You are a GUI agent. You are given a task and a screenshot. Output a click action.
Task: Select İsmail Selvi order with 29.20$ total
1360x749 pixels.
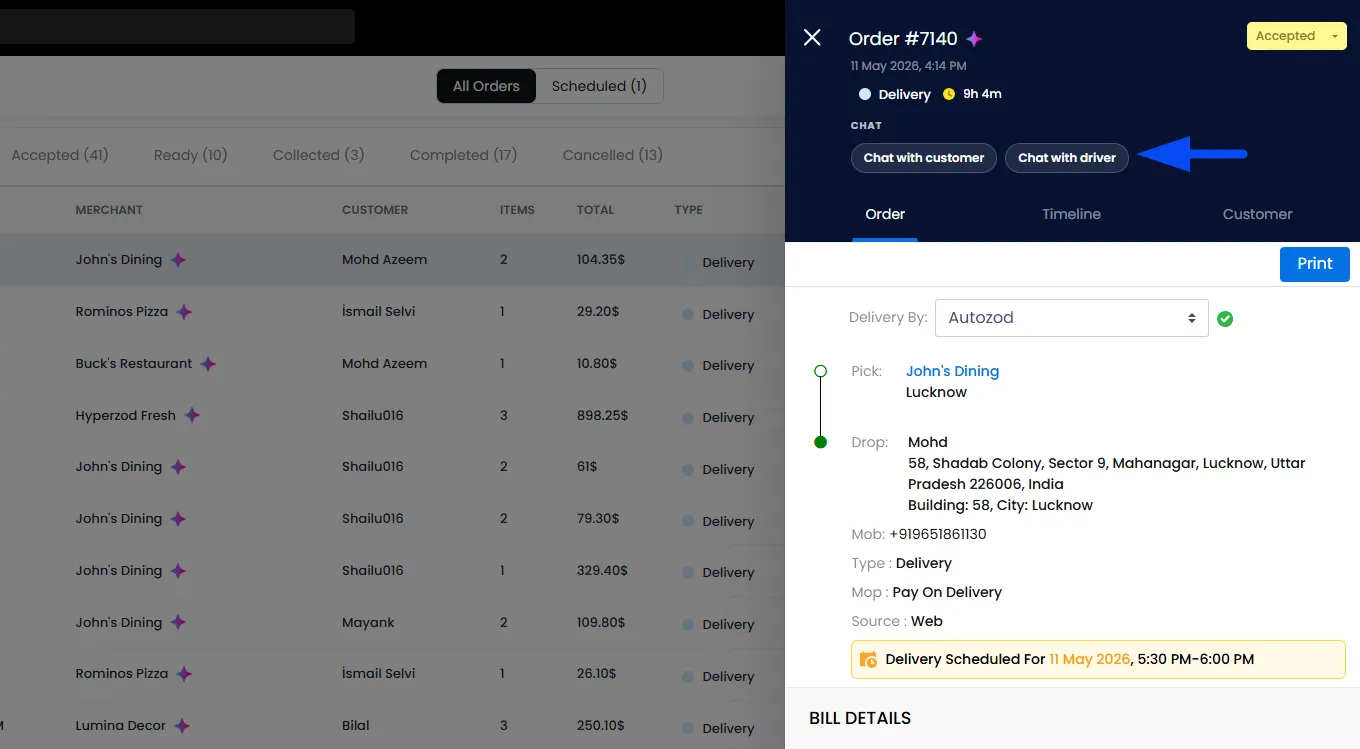point(378,312)
